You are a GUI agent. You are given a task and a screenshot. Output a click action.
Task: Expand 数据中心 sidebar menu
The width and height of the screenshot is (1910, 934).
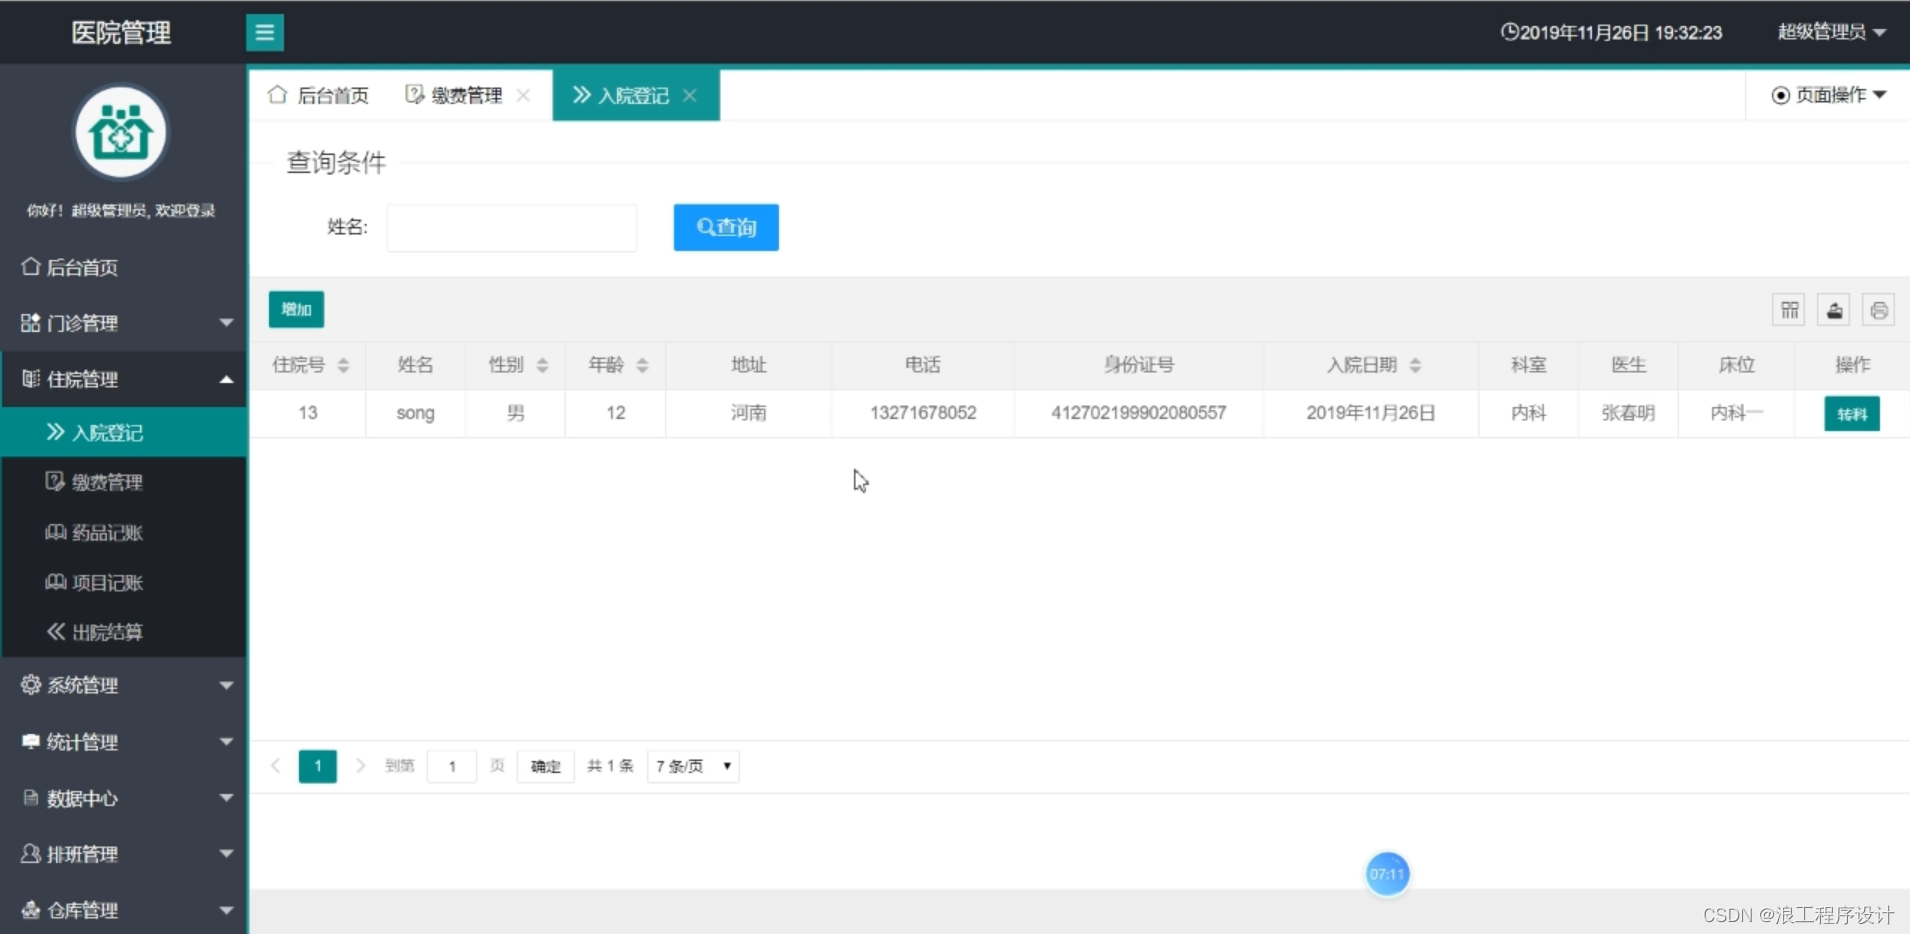tap(124, 798)
